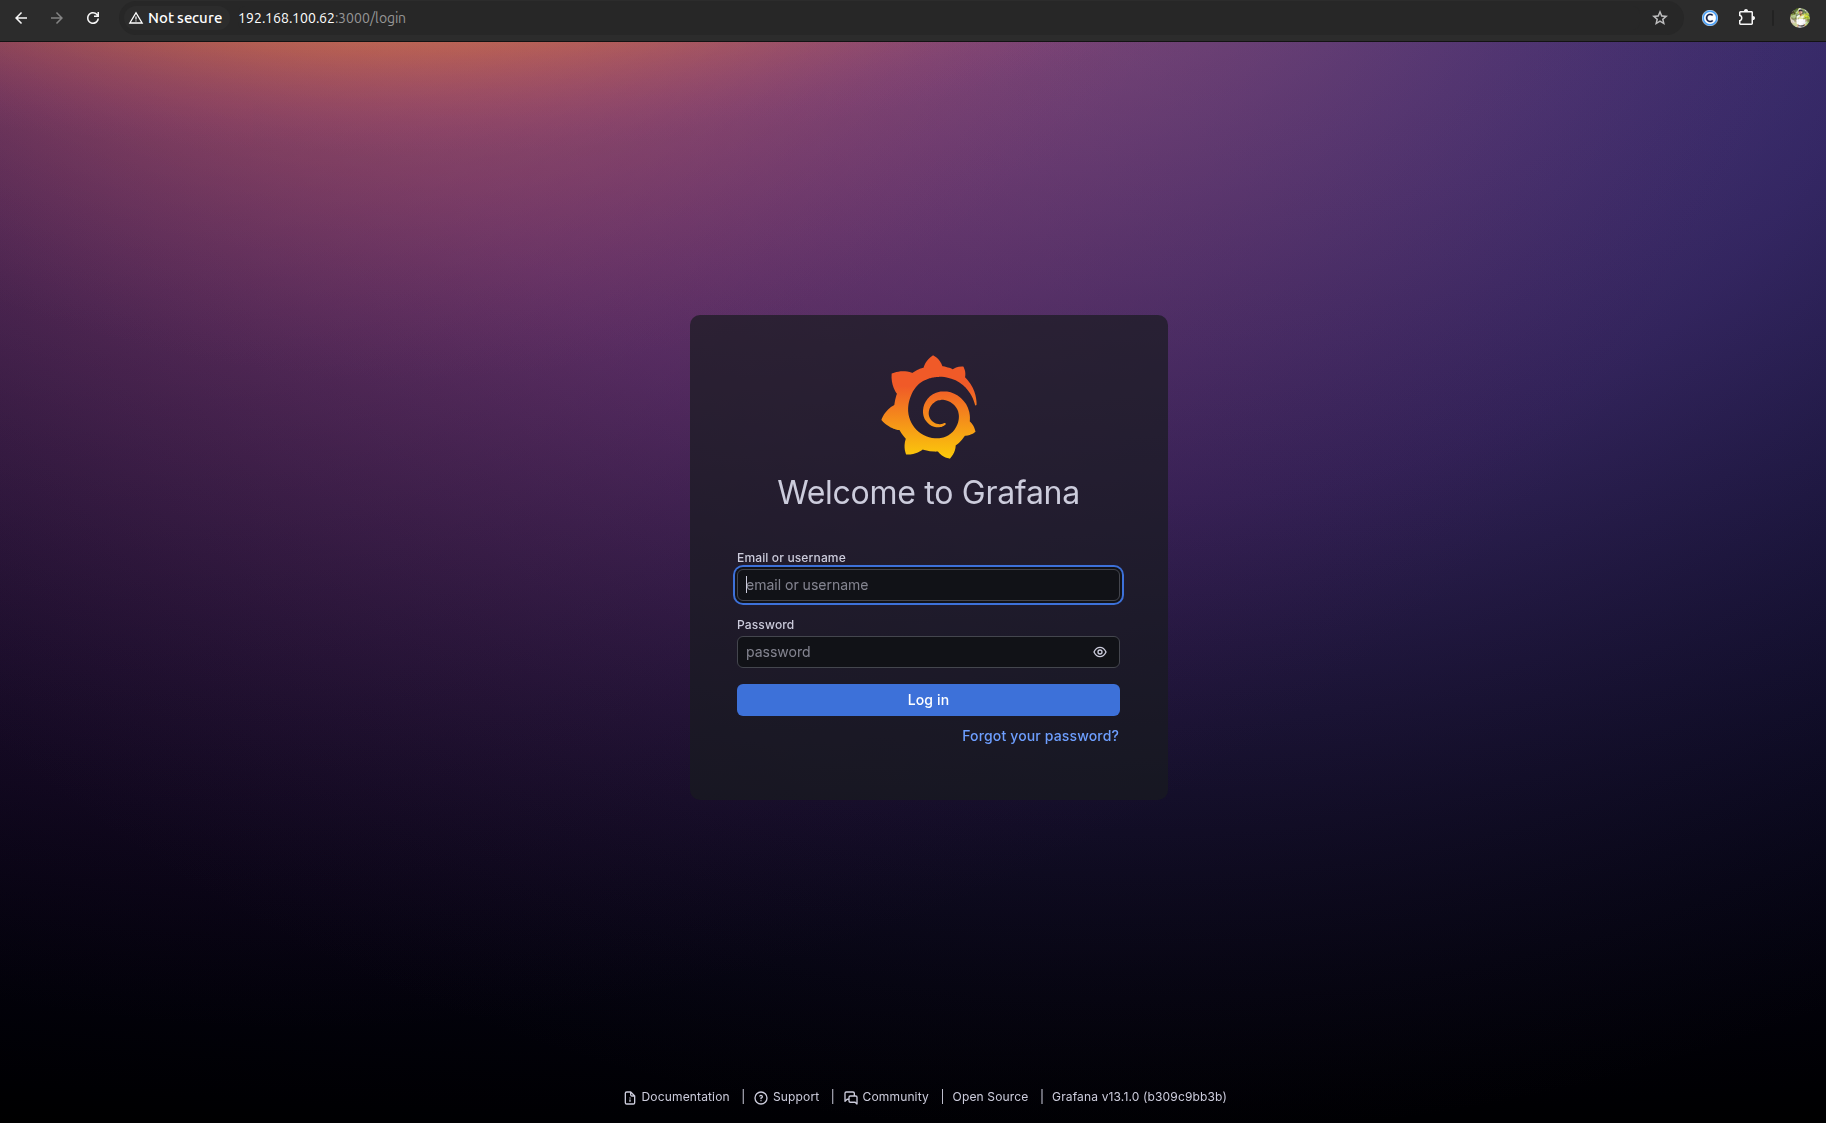Click the browser forward arrow

point(57,18)
